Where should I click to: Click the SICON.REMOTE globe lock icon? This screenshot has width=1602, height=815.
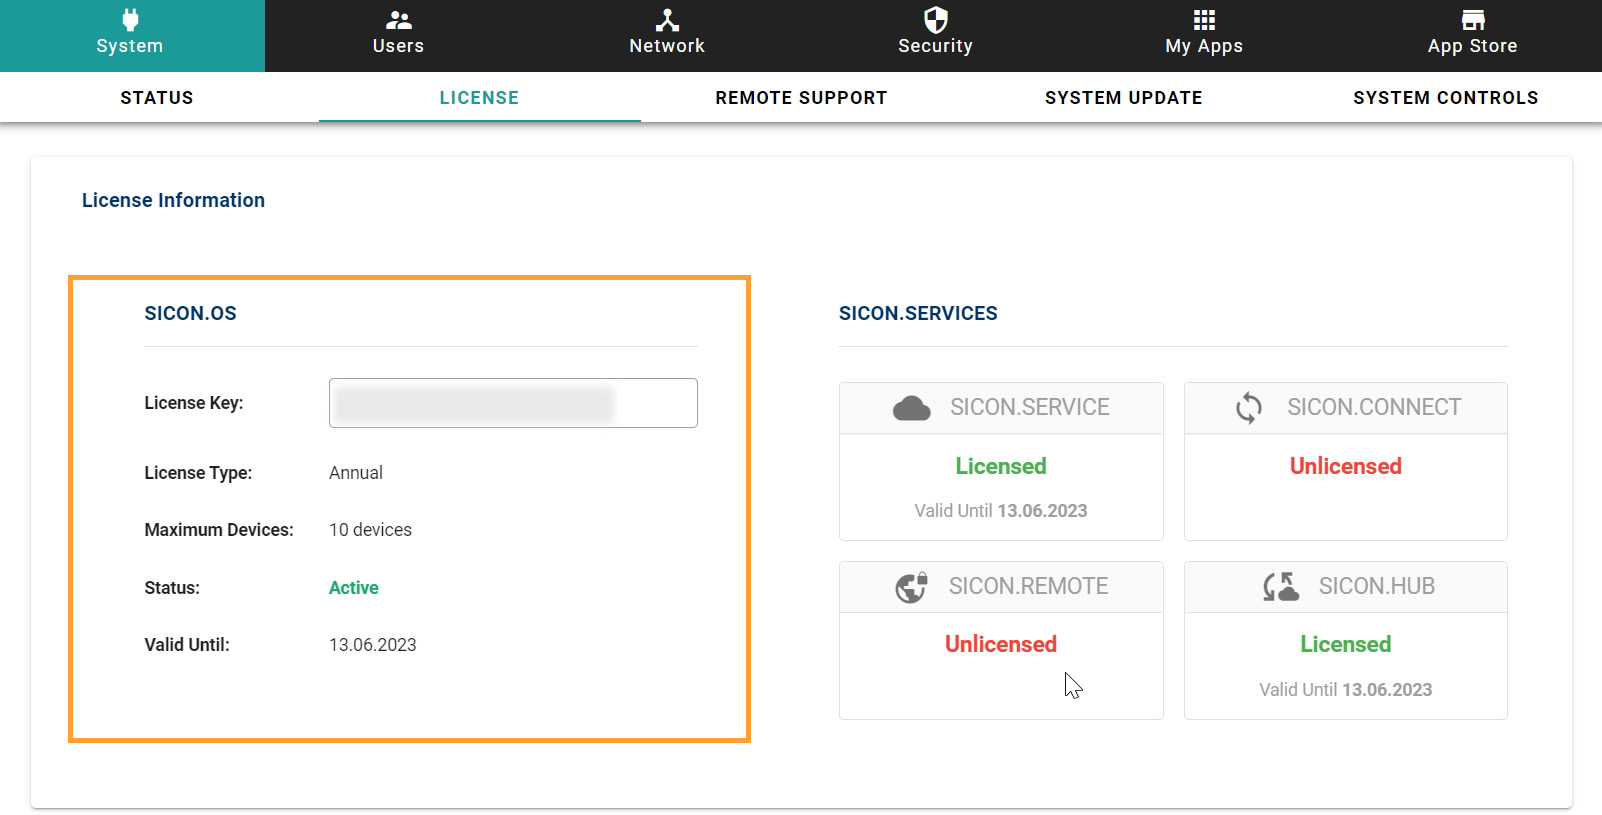pos(911,587)
